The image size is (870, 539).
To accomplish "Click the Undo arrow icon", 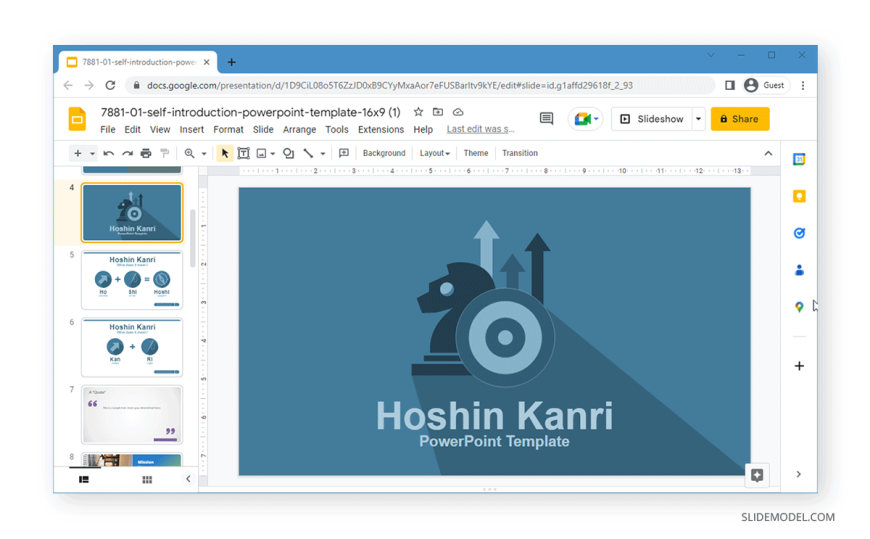I will 109,154.
